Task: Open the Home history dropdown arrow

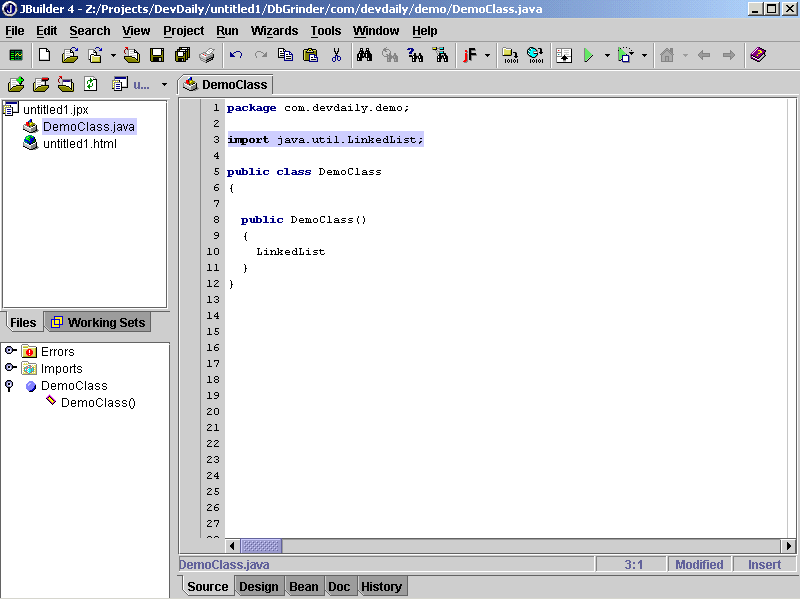Action: point(685,55)
